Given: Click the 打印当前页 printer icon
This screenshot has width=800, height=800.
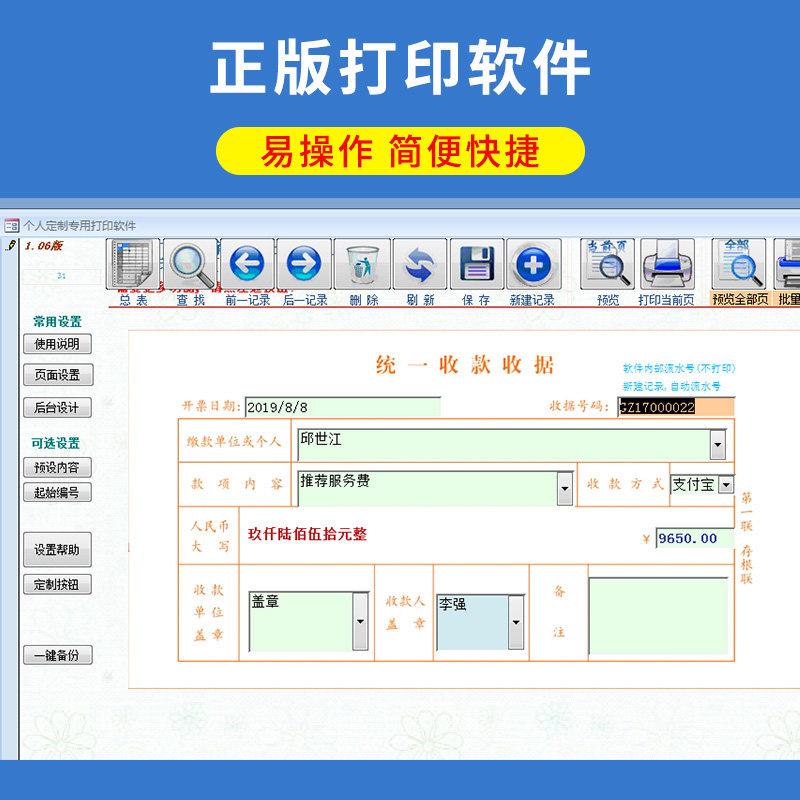Looking at the screenshot, I should click(x=667, y=264).
